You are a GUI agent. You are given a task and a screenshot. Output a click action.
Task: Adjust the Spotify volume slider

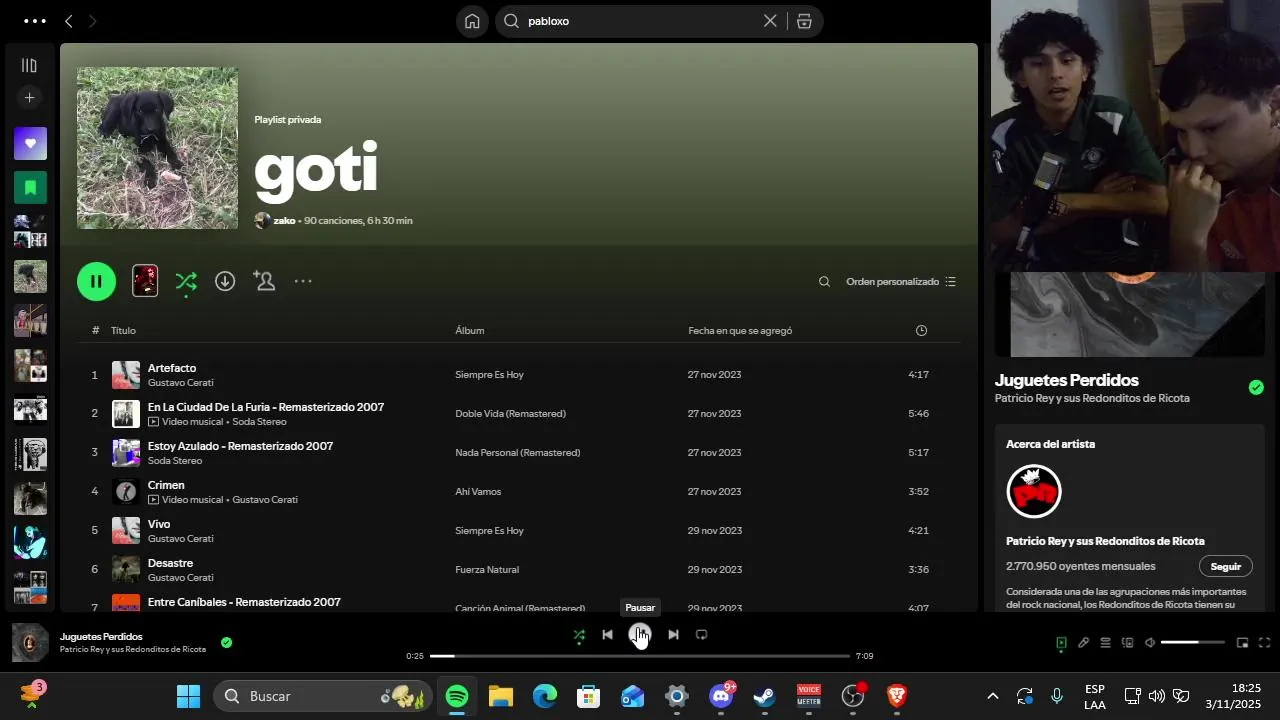[1193, 643]
